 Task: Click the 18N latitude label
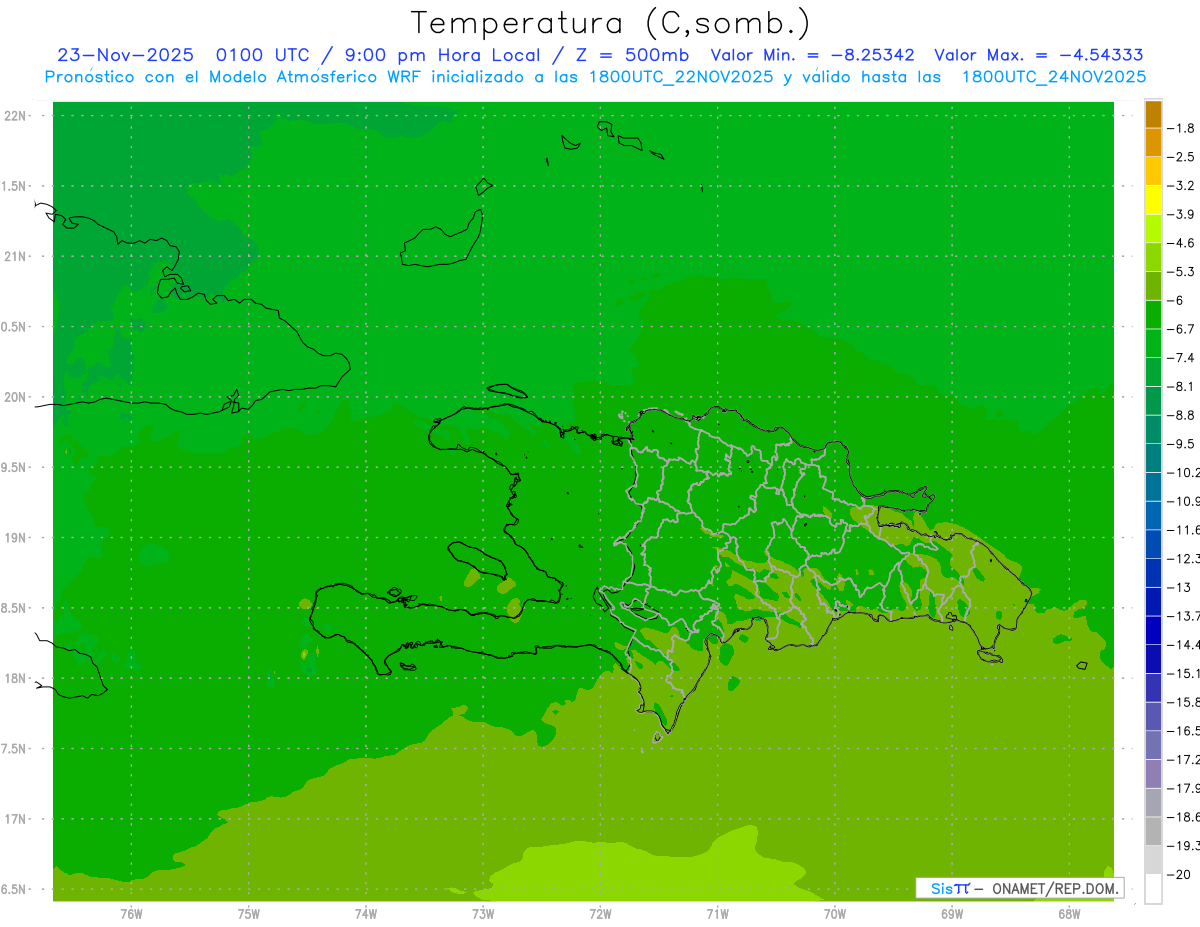(x=17, y=678)
